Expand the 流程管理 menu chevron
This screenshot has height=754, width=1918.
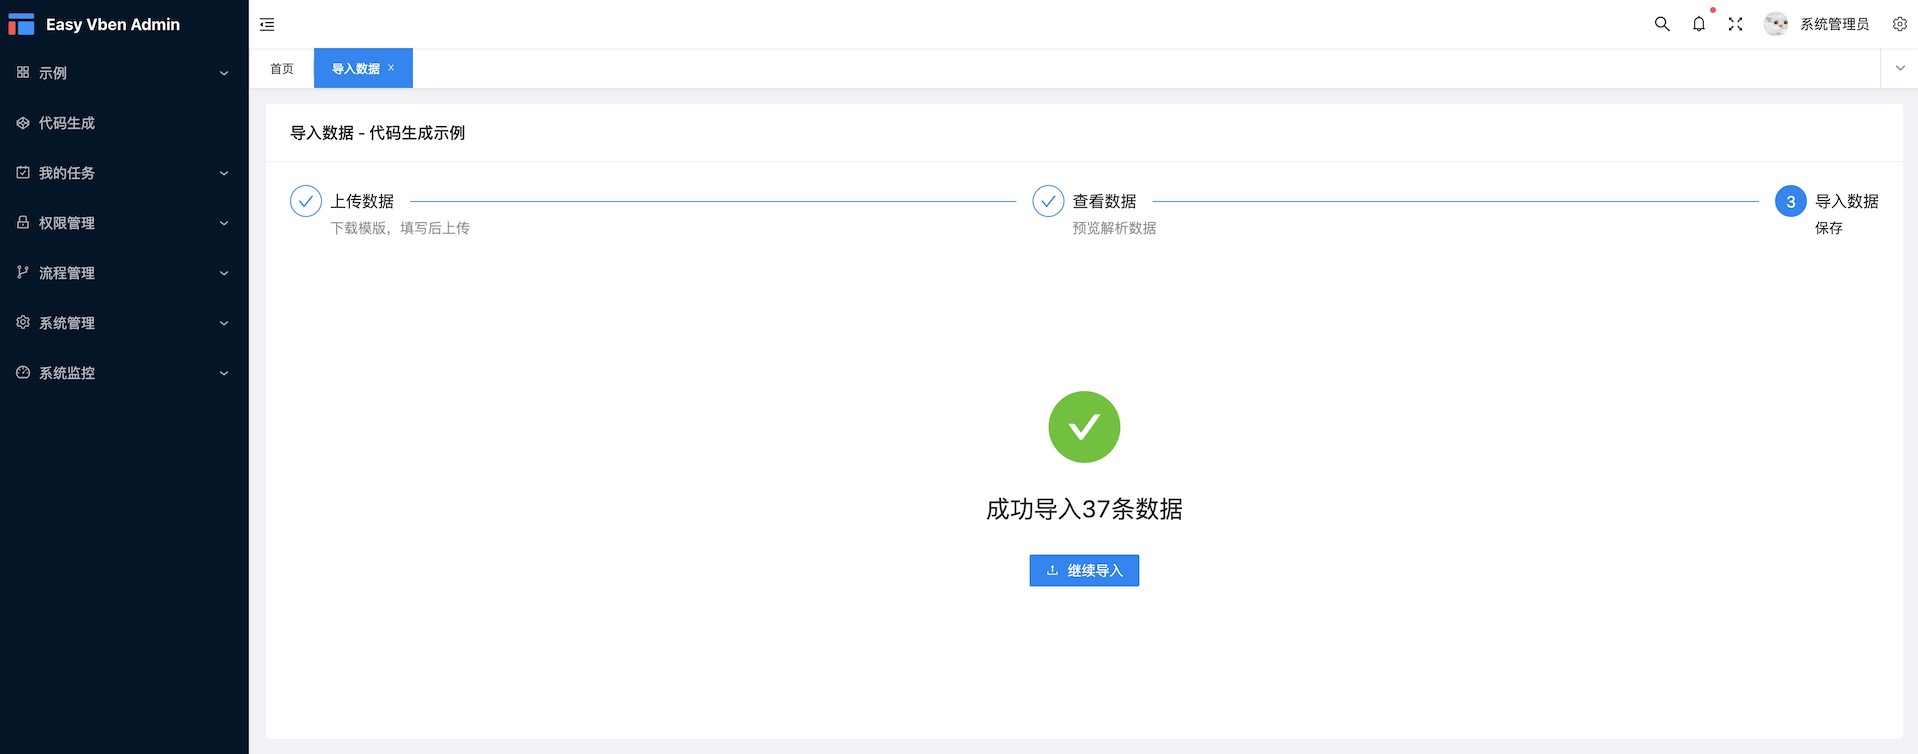[224, 273]
